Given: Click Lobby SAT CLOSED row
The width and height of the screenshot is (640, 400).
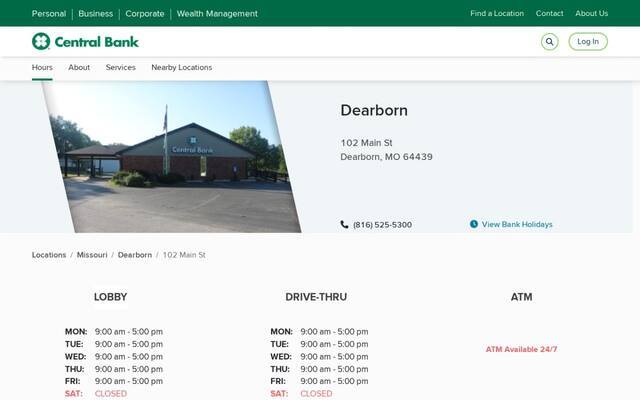Looking at the screenshot, I should coord(96,393).
